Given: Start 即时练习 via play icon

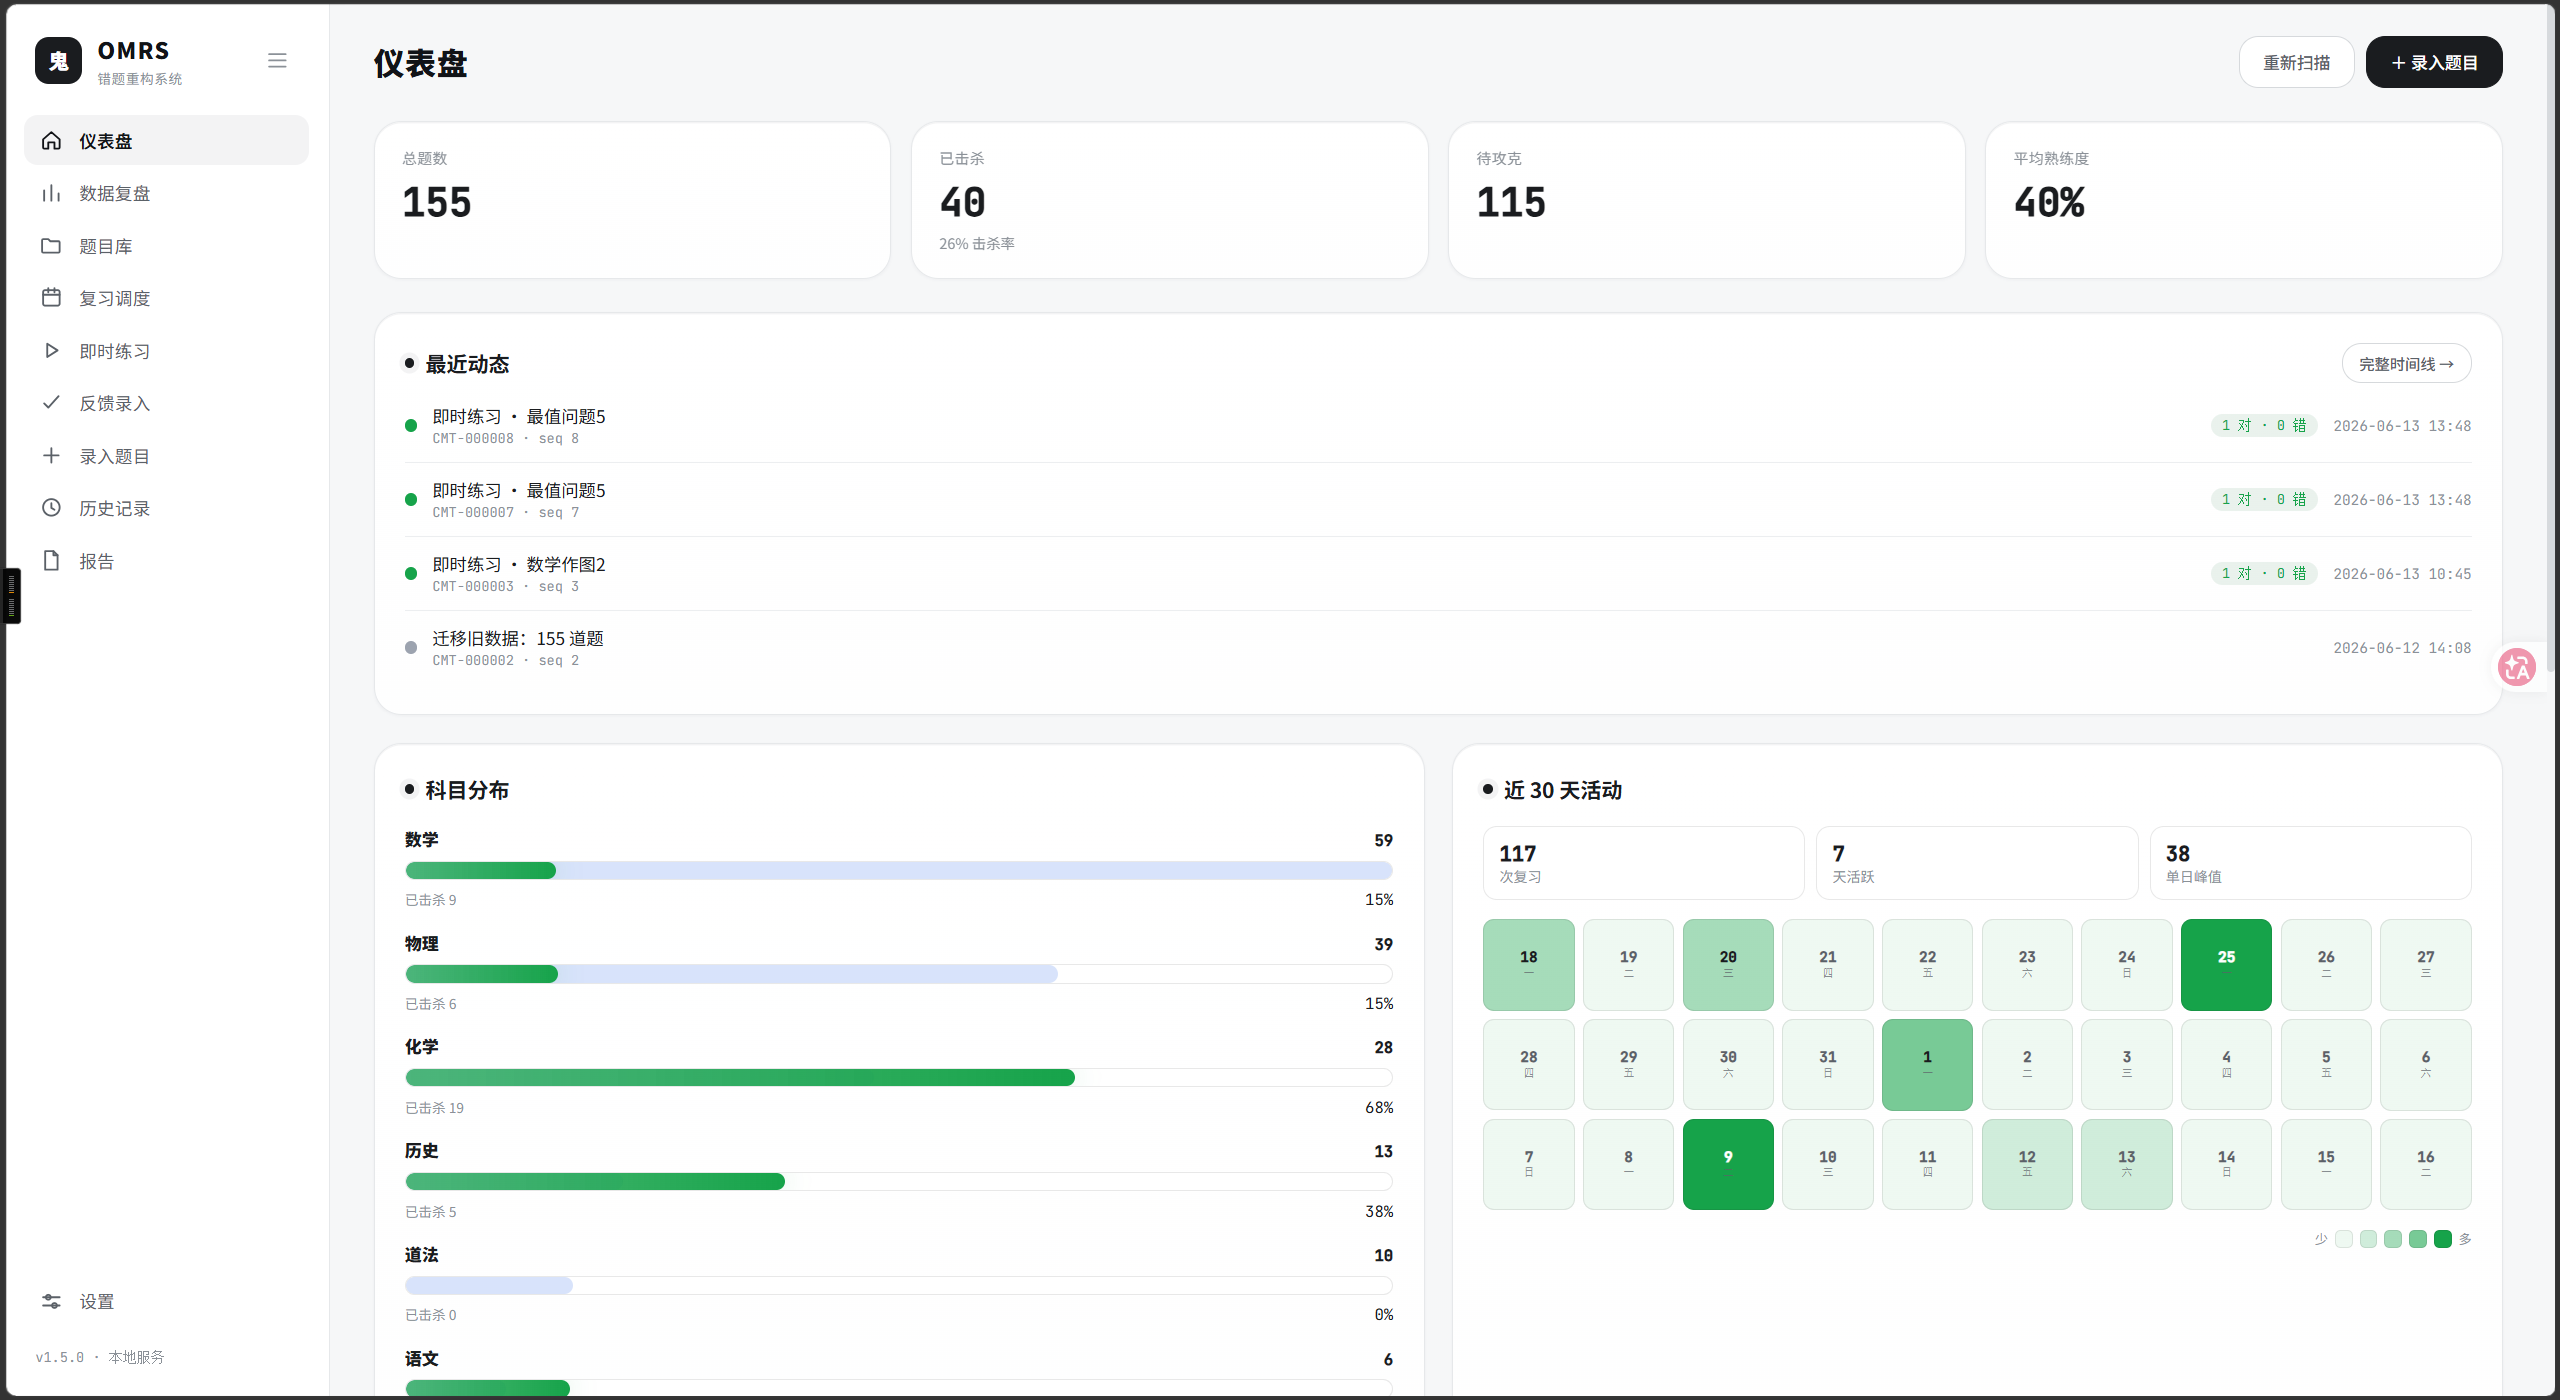Looking at the screenshot, I should click(51, 351).
